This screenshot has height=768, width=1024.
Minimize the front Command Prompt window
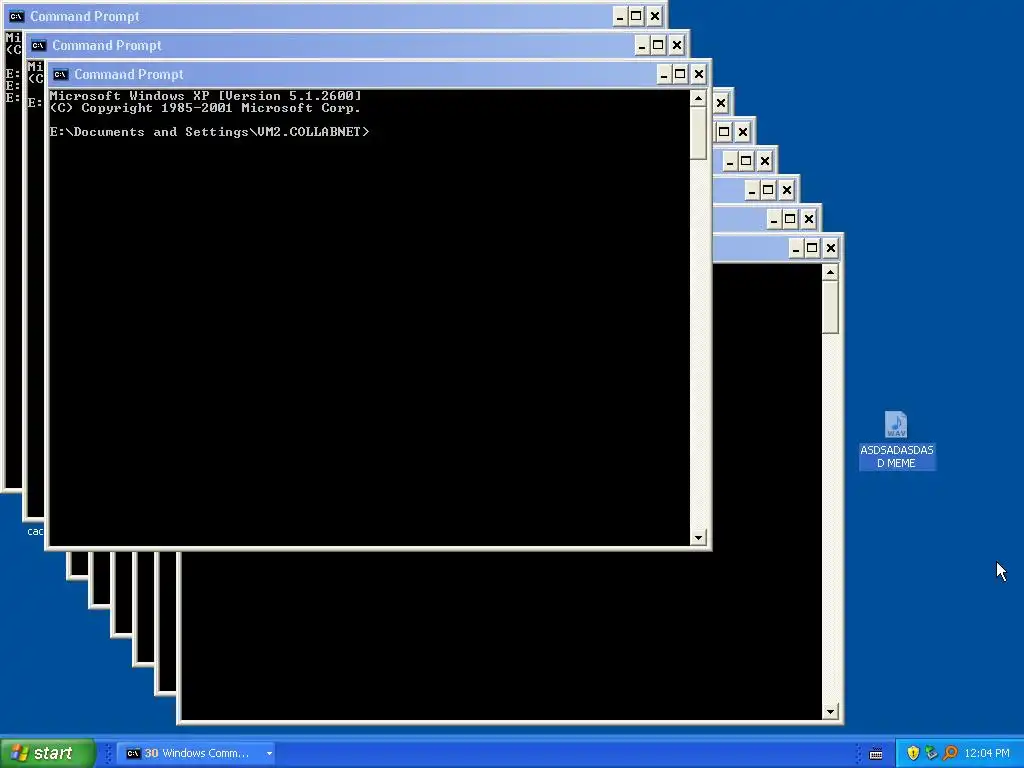tap(664, 74)
